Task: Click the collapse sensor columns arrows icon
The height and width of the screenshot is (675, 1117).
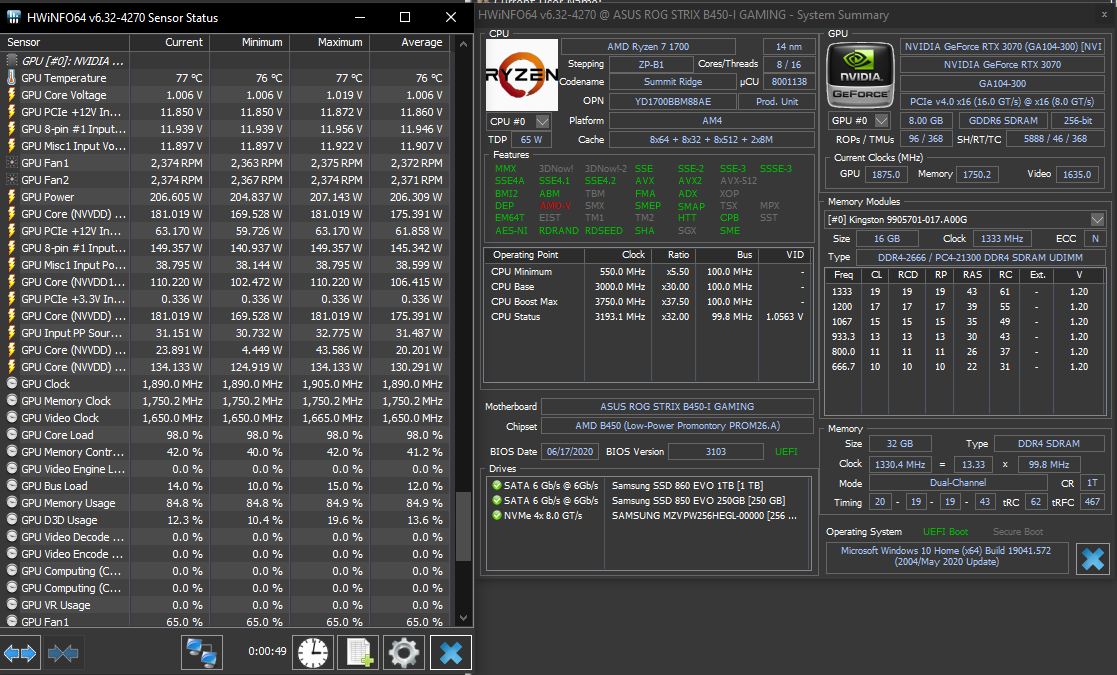Action: (63, 653)
